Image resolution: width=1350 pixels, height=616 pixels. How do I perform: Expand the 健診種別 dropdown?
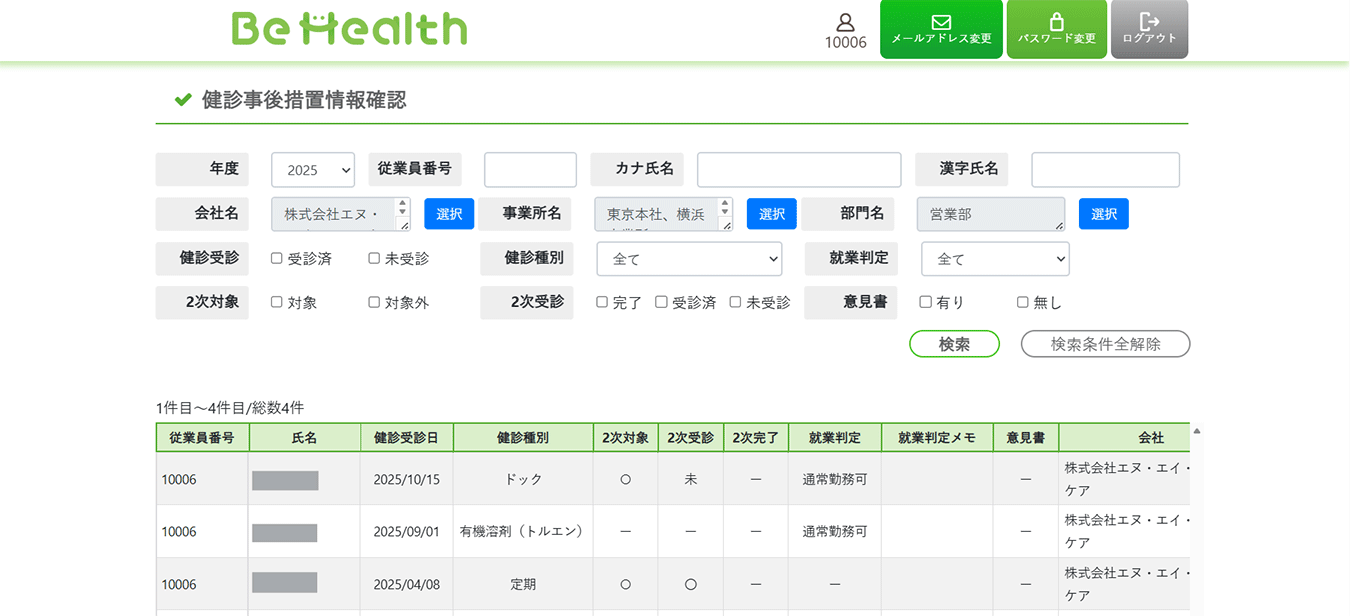point(689,259)
